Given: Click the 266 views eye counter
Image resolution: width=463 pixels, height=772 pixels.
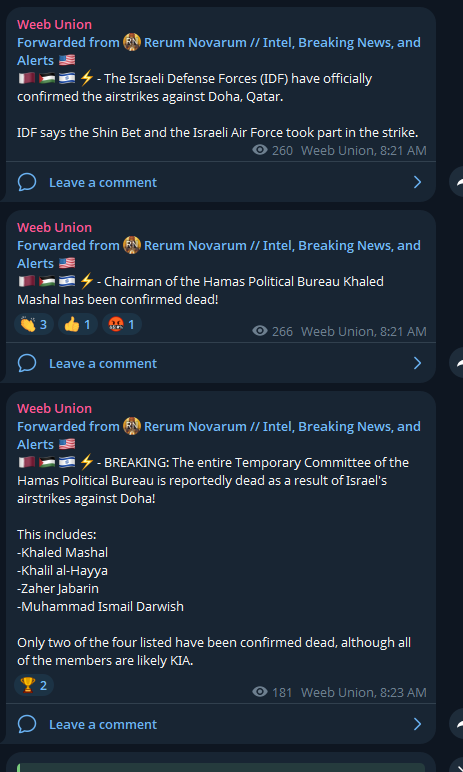Looking at the screenshot, I should [x=272, y=331].
